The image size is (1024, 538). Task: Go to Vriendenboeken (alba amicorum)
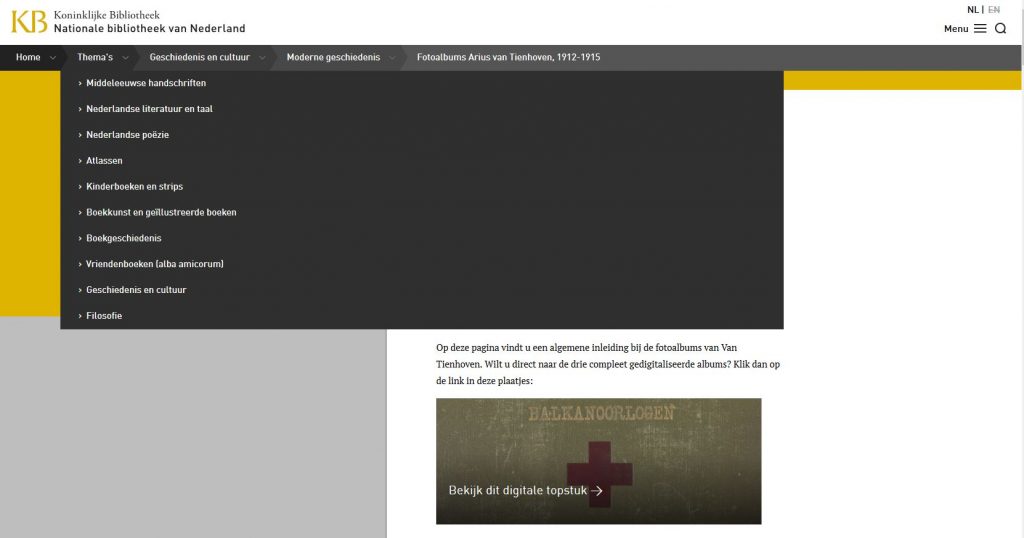tap(154, 264)
